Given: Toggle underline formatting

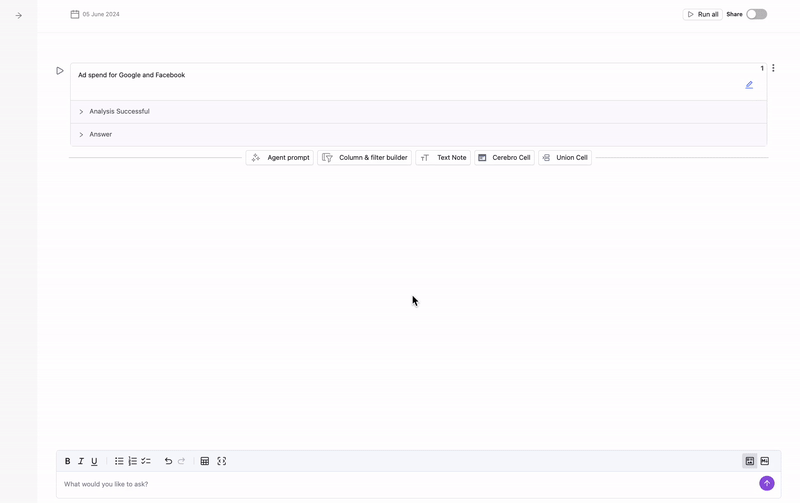Looking at the screenshot, I should [94, 461].
